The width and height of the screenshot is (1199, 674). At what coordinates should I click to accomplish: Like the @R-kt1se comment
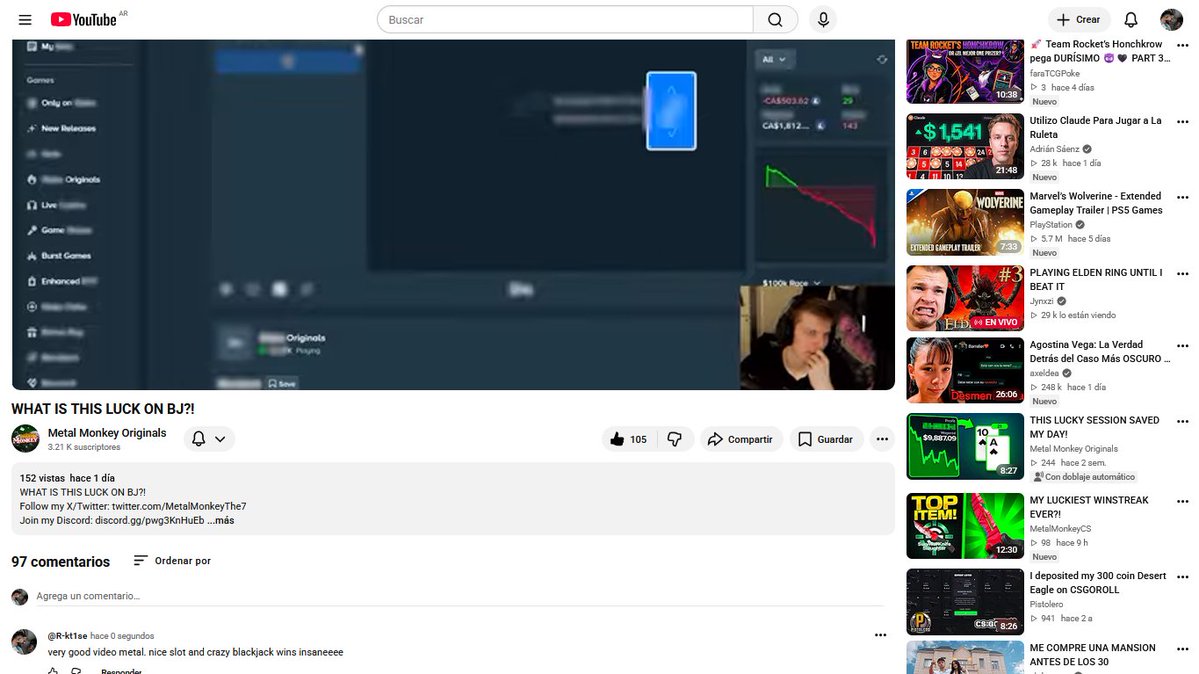pos(53,671)
